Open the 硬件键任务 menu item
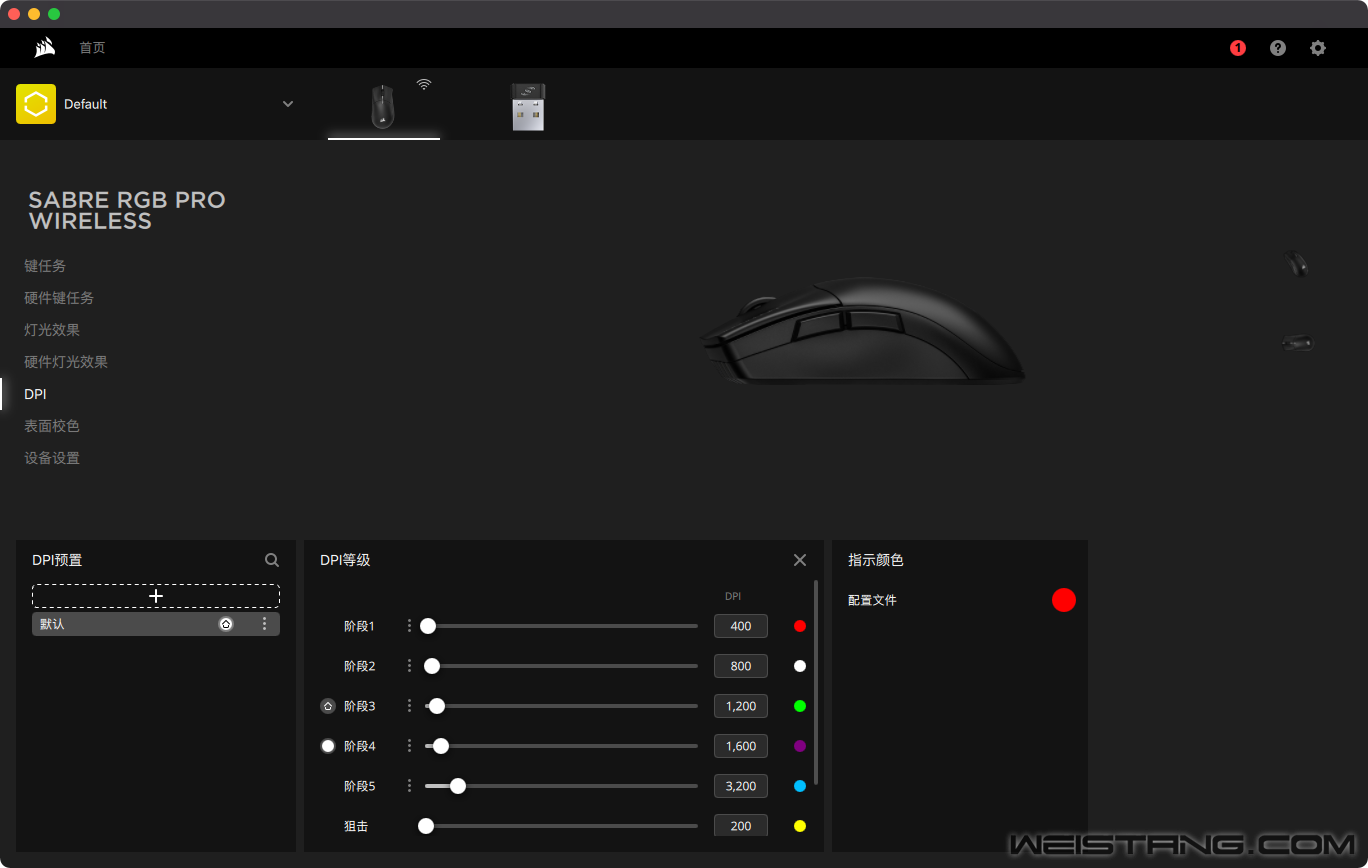The image size is (1368, 868). click(x=59, y=298)
